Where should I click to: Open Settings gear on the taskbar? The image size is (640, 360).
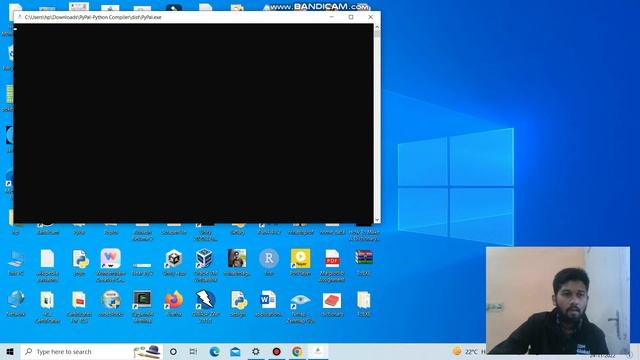click(x=256, y=351)
